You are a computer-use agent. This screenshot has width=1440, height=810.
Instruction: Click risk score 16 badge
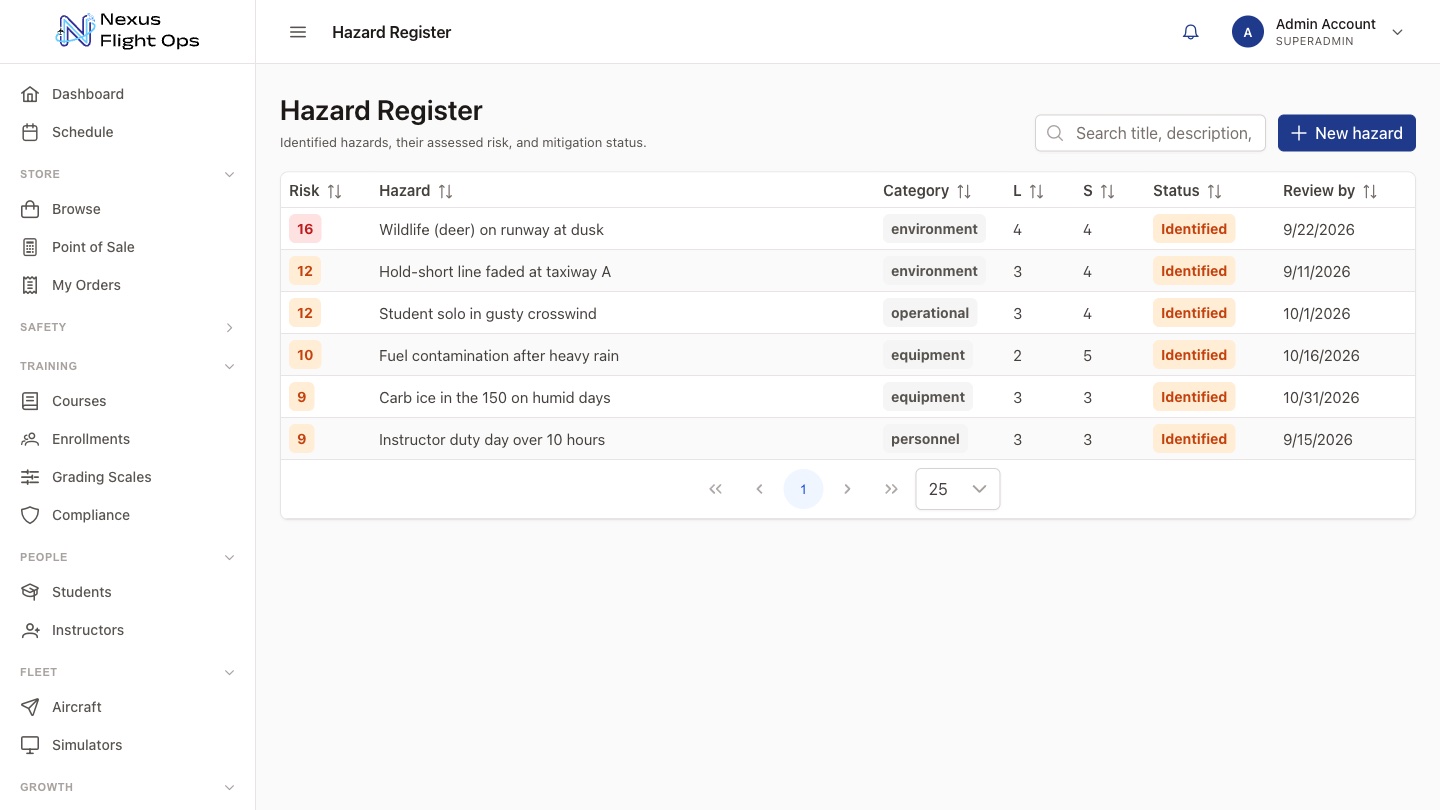click(305, 229)
